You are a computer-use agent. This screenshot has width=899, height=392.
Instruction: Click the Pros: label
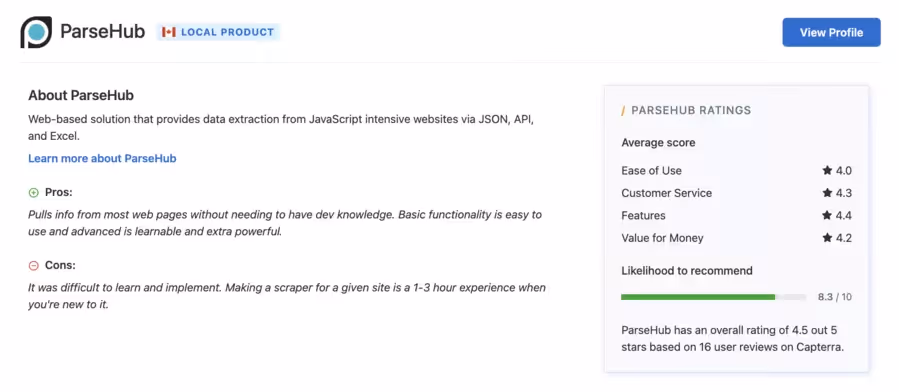pyautogui.click(x=58, y=193)
